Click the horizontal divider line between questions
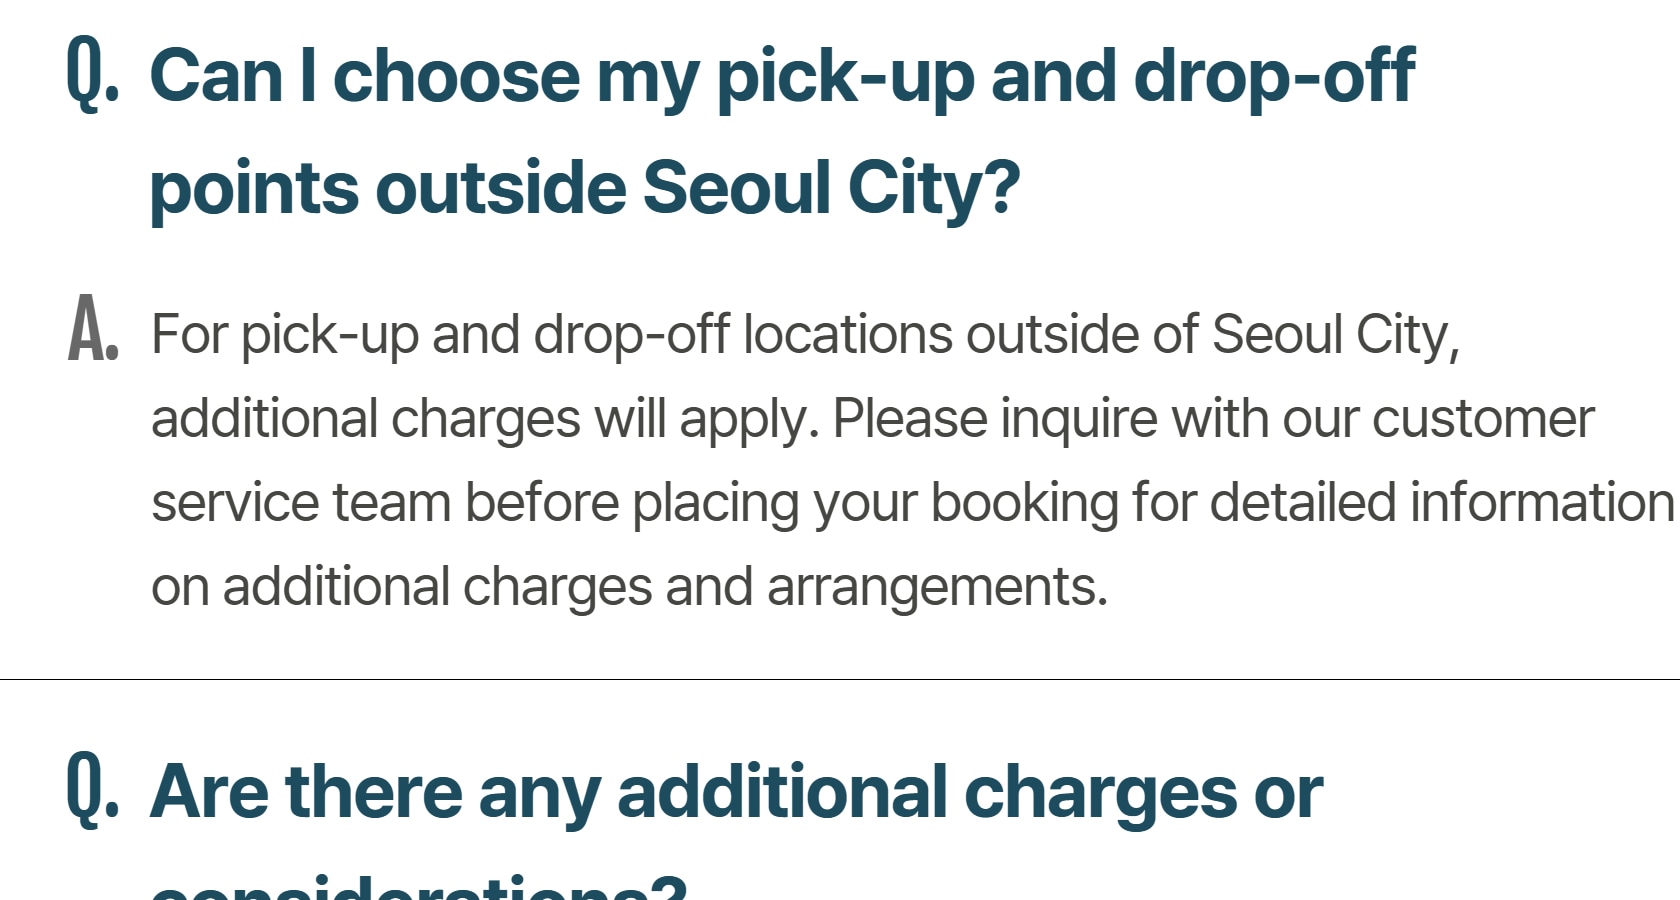Viewport: 1680px width, 900px height. point(840,679)
